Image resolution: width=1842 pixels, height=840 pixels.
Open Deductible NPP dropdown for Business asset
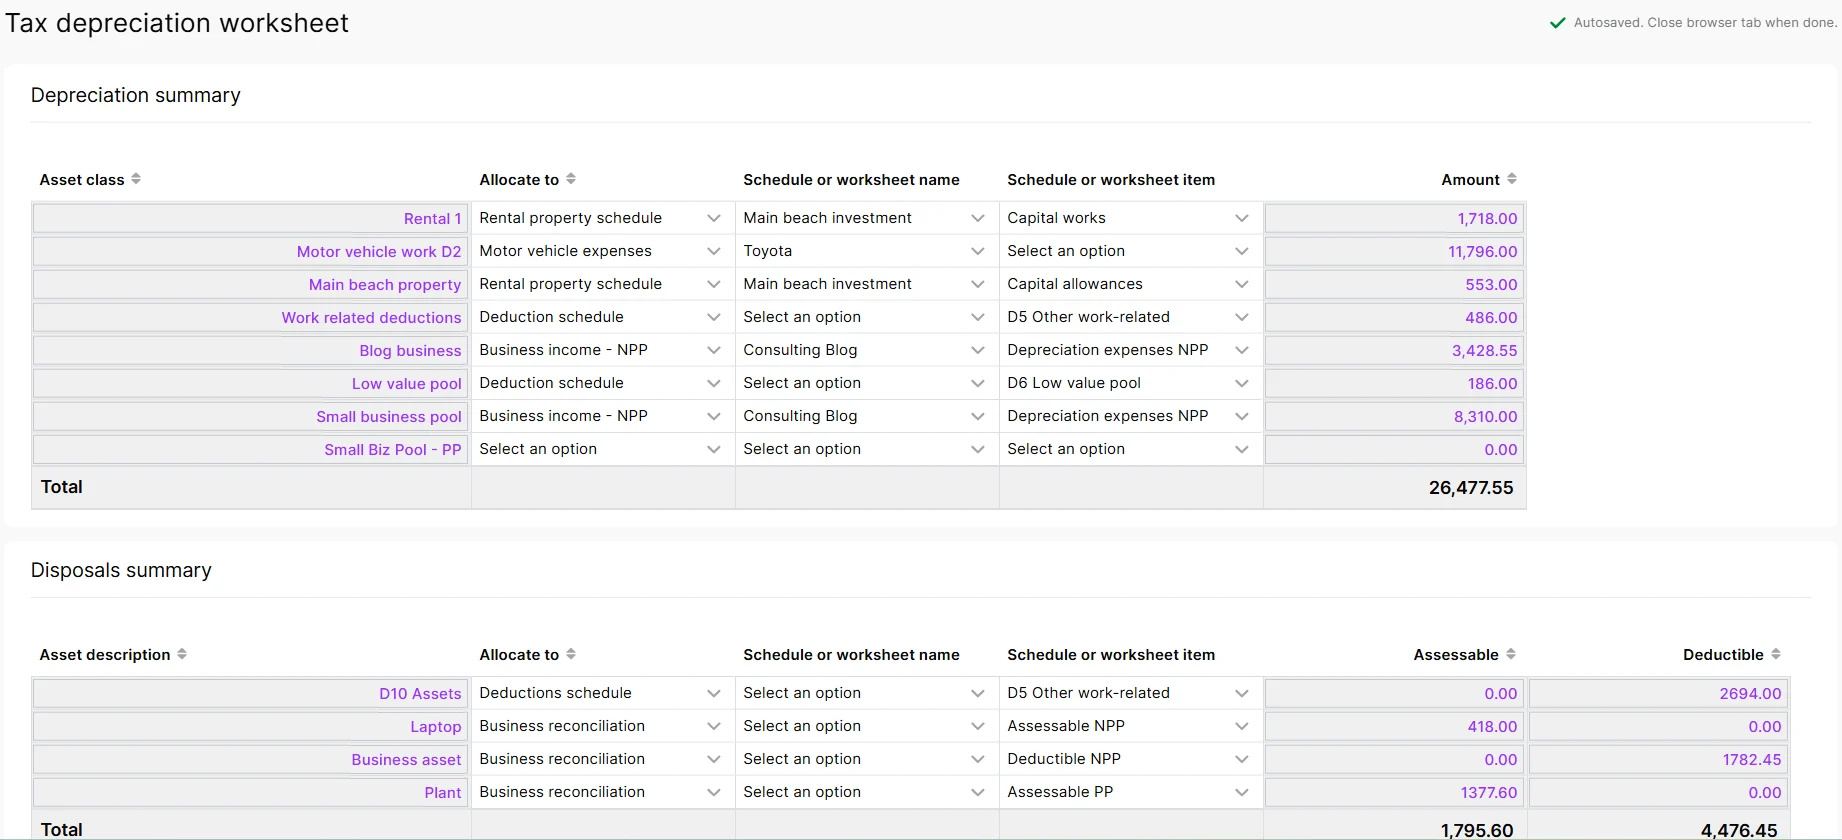coord(1129,759)
